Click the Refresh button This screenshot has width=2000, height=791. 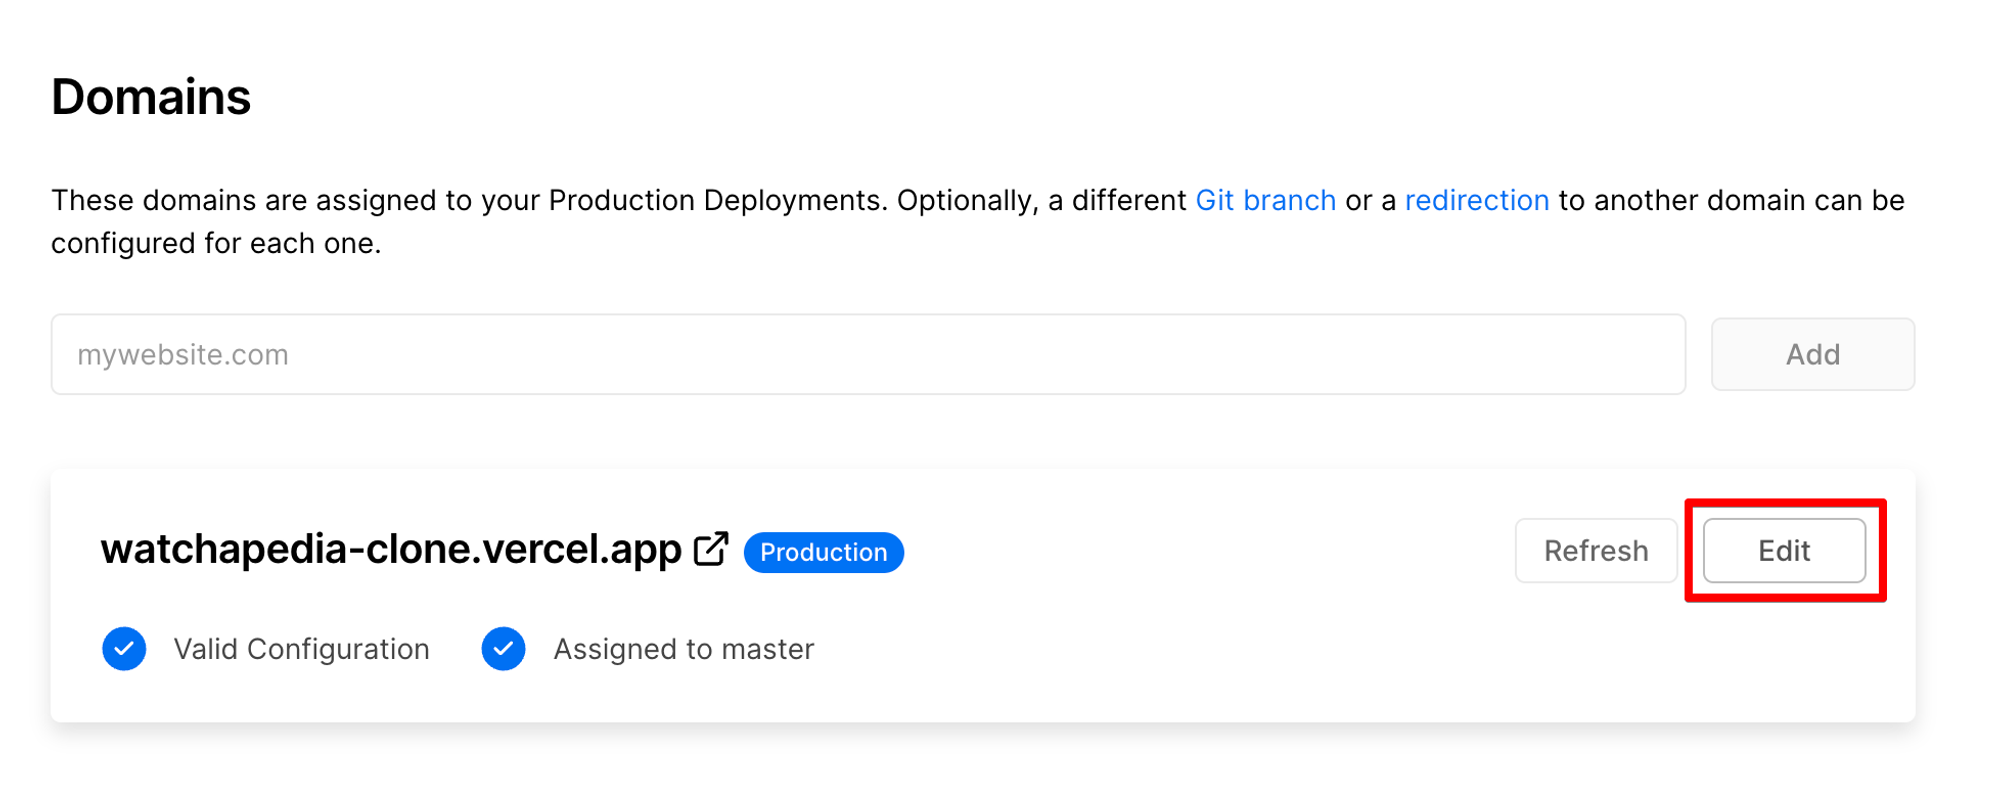pos(1595,550)
